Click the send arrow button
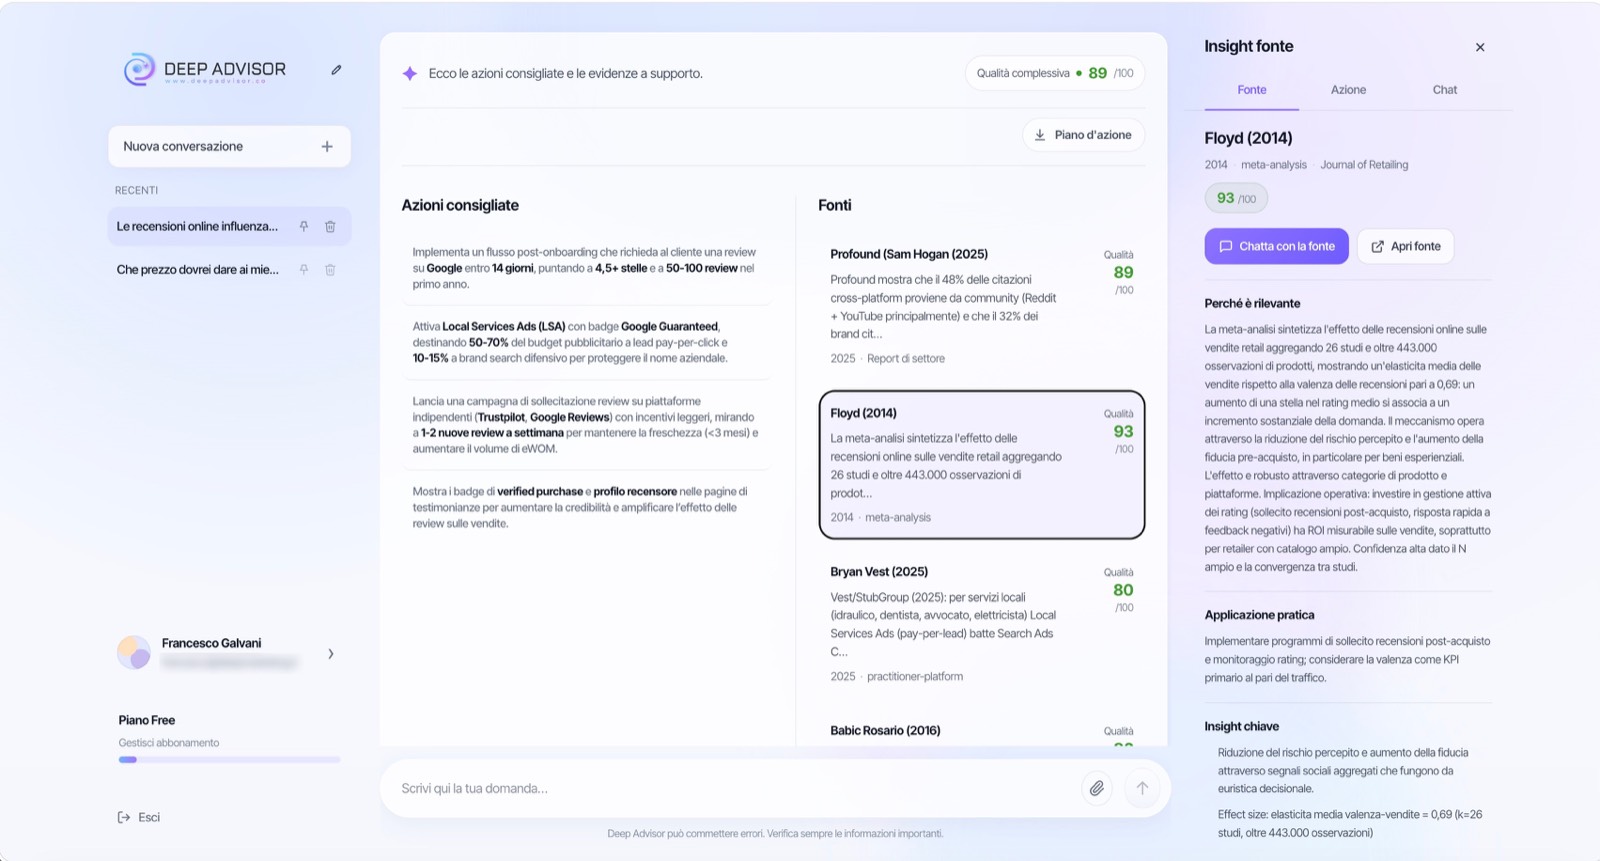 tap(1142, 788)
